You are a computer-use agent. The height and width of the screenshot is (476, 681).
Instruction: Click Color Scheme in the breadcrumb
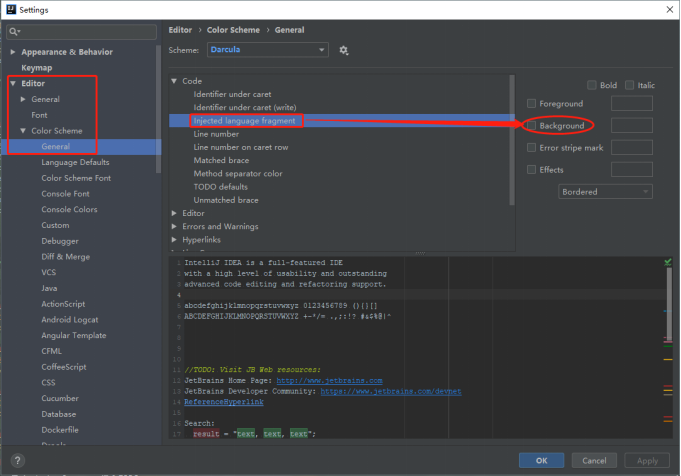[x=233, y=30]
